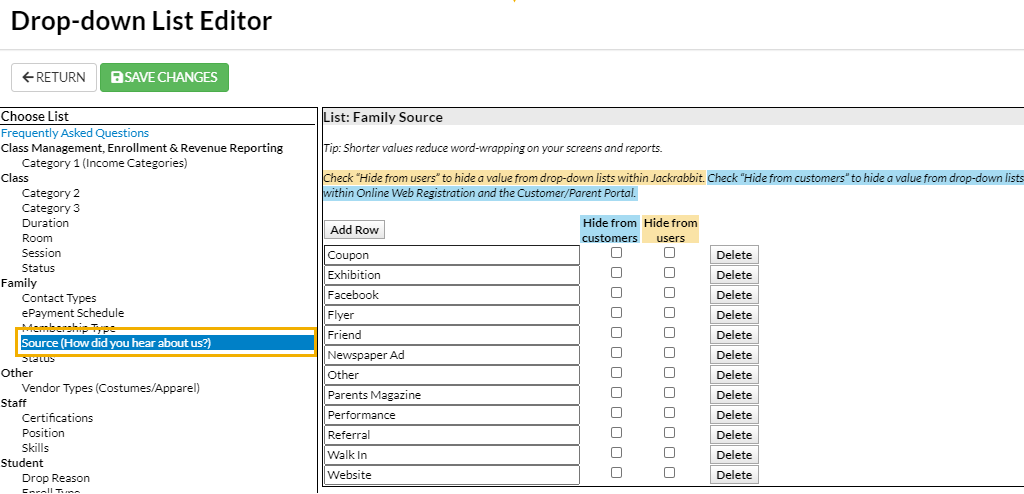Check Hide from users for Walk In
This screenshot has width=1024, height=494.
(669, 452)
